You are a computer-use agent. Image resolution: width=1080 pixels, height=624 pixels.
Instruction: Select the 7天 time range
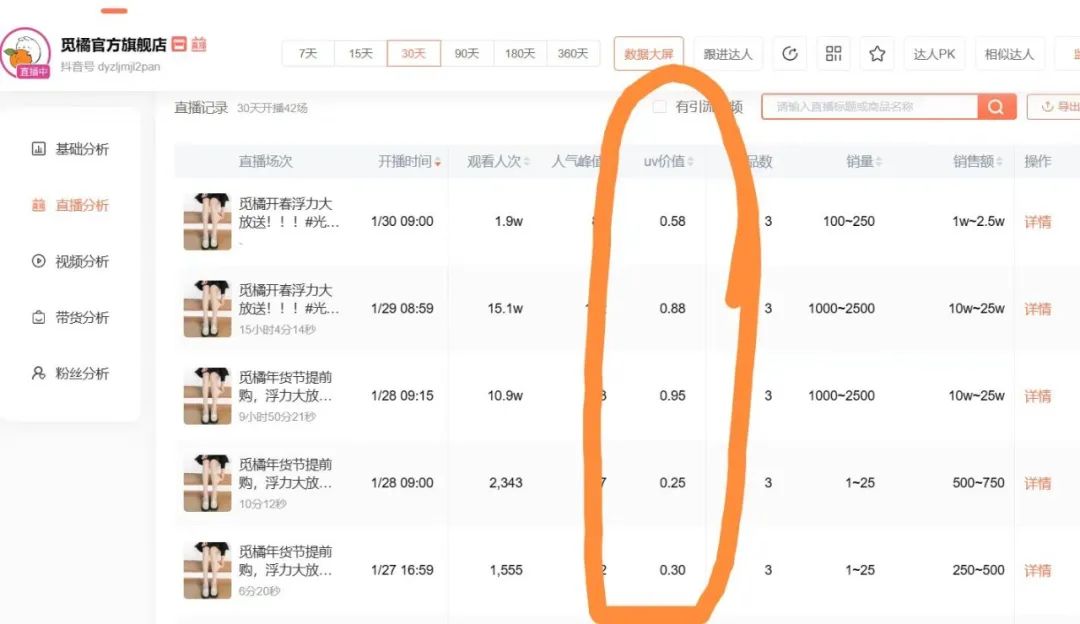click(x=308, y=54)
